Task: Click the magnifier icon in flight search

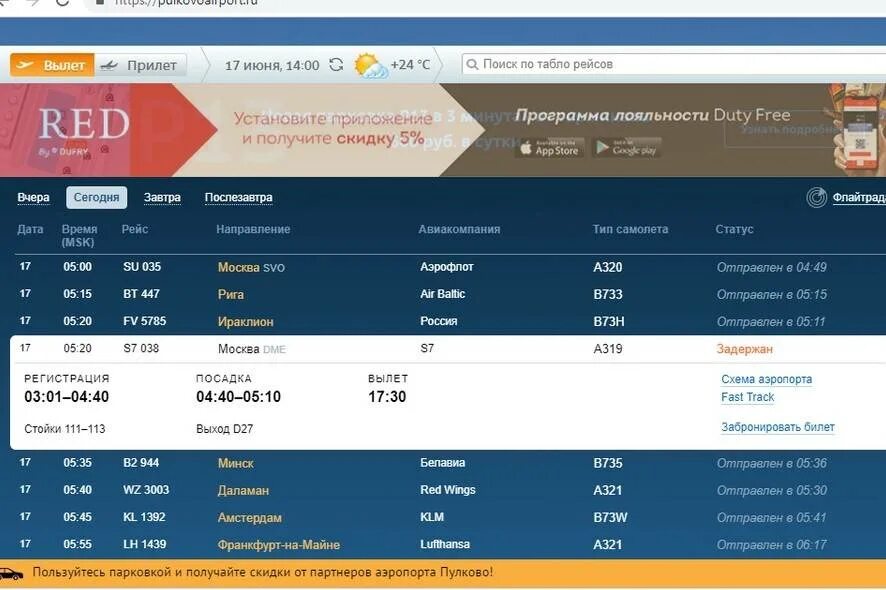Action: tap(472, 64)
